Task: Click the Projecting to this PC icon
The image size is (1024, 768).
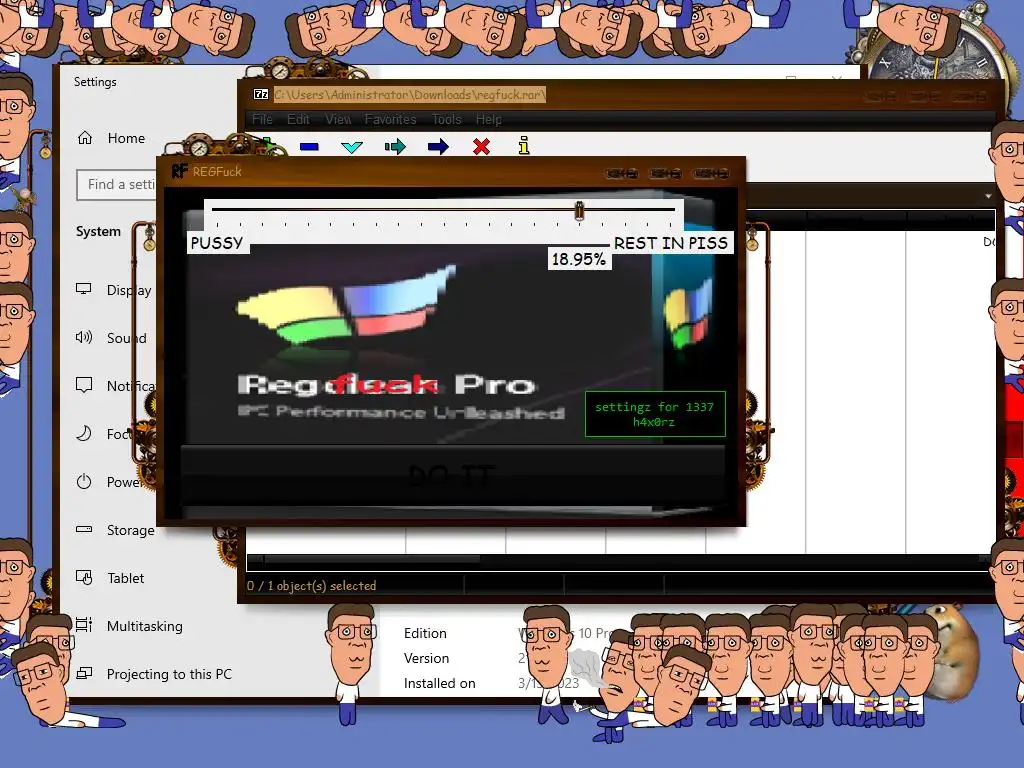Action: pyautogui.click(x=84, y=673)
